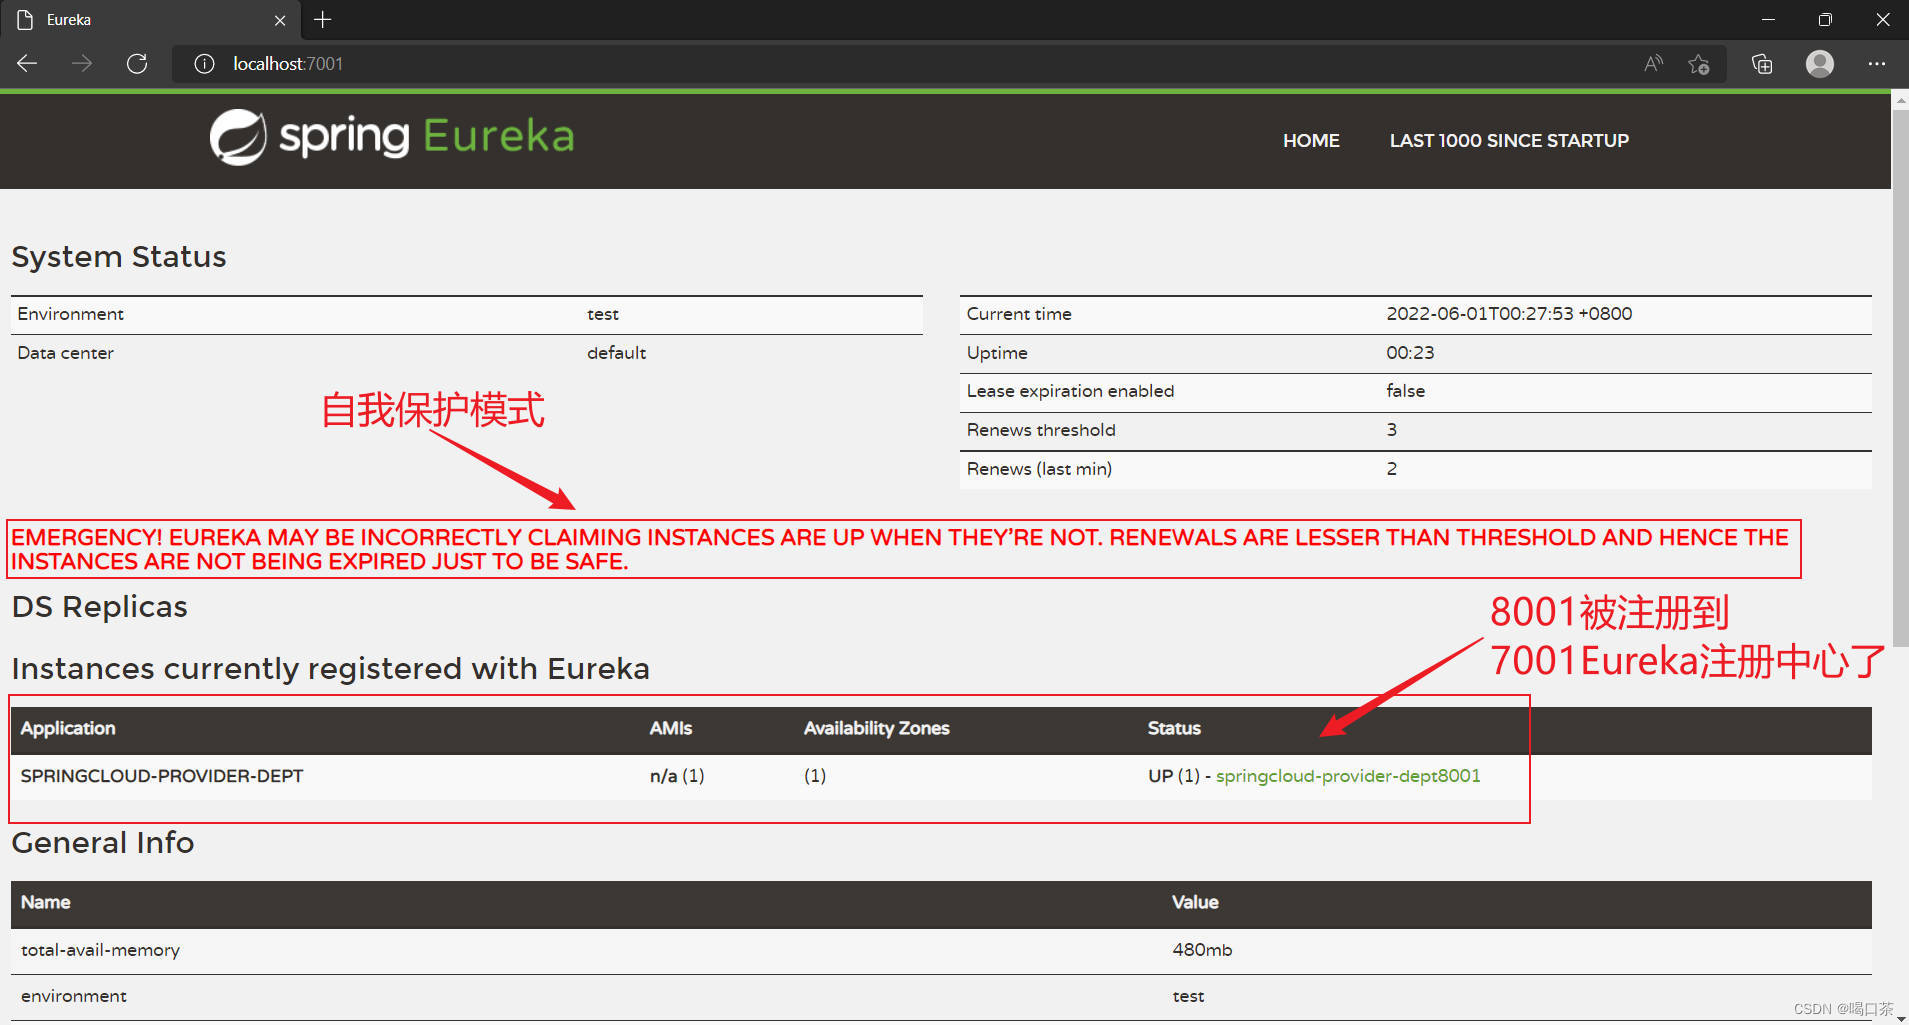Go back using the browser back arrow
The image size is (1909, 1025).
pos(27,64)
